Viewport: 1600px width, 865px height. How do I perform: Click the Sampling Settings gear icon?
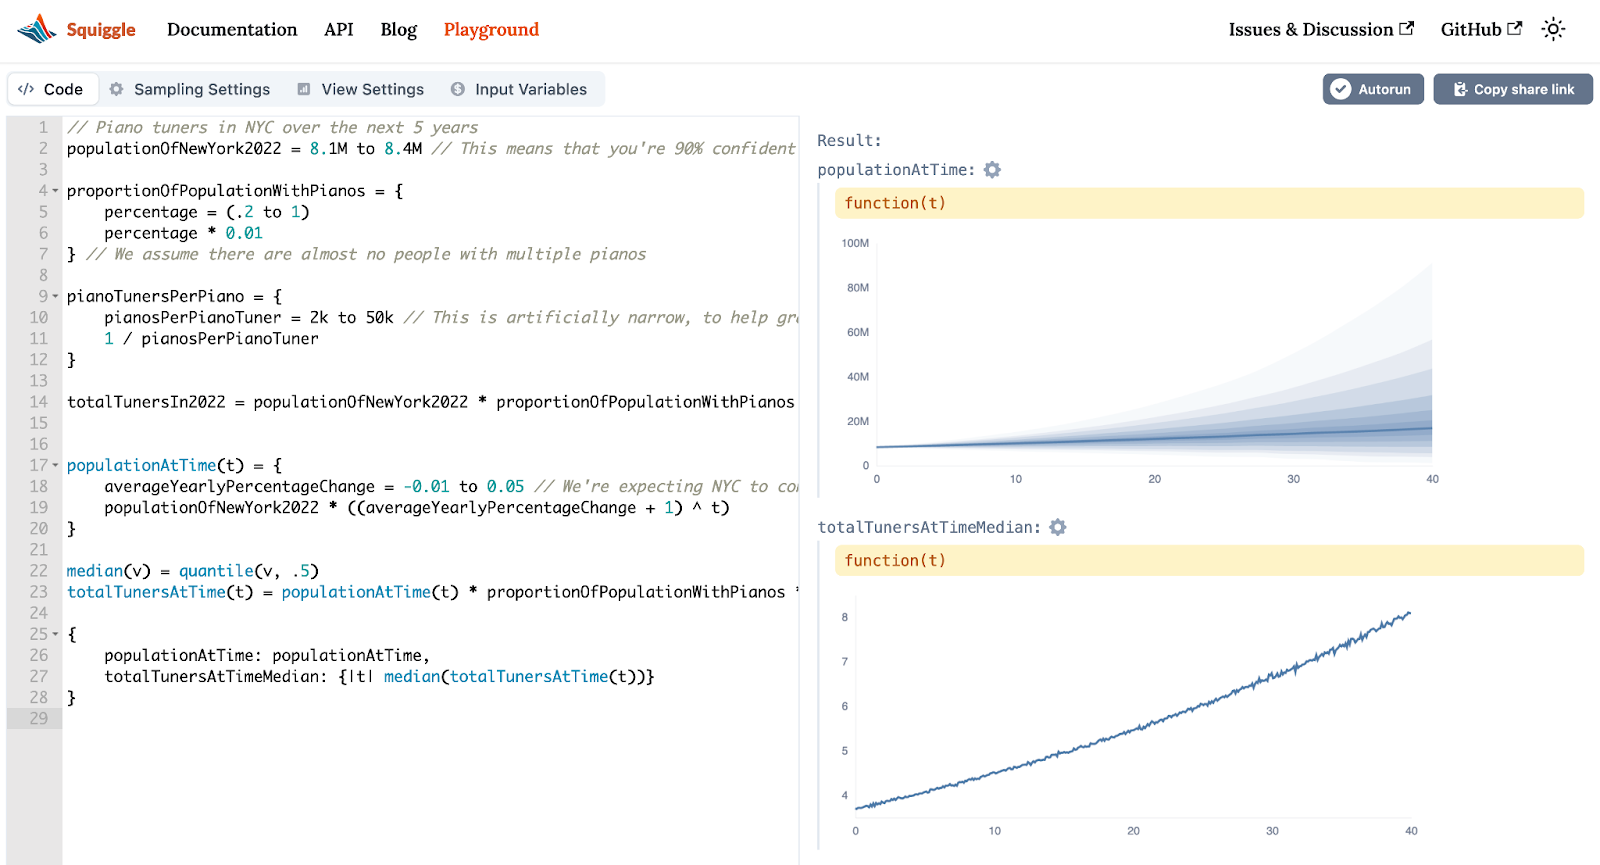(117, 89)
